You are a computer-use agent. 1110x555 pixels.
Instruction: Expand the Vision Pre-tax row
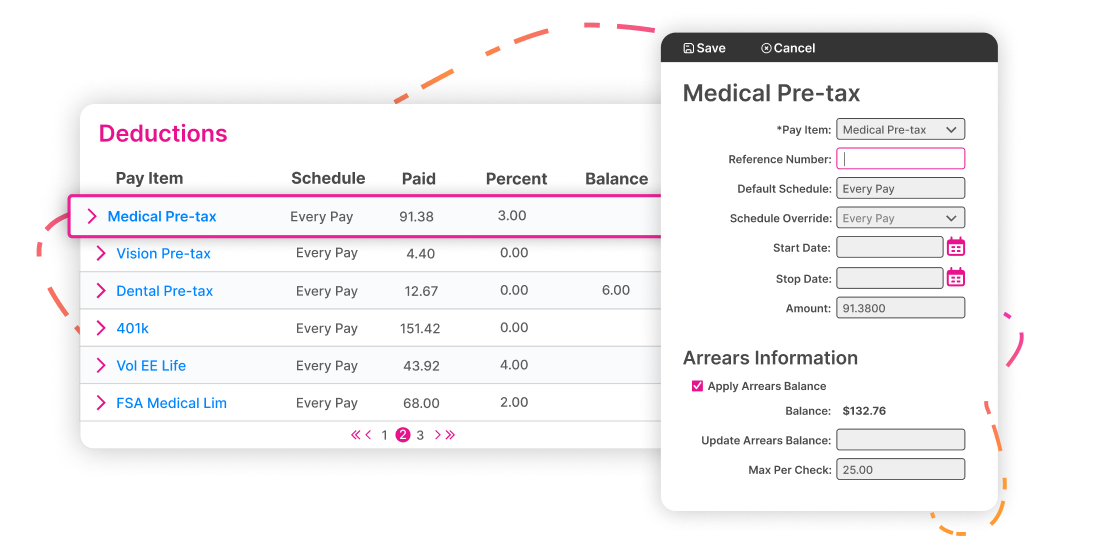point(101,253)
